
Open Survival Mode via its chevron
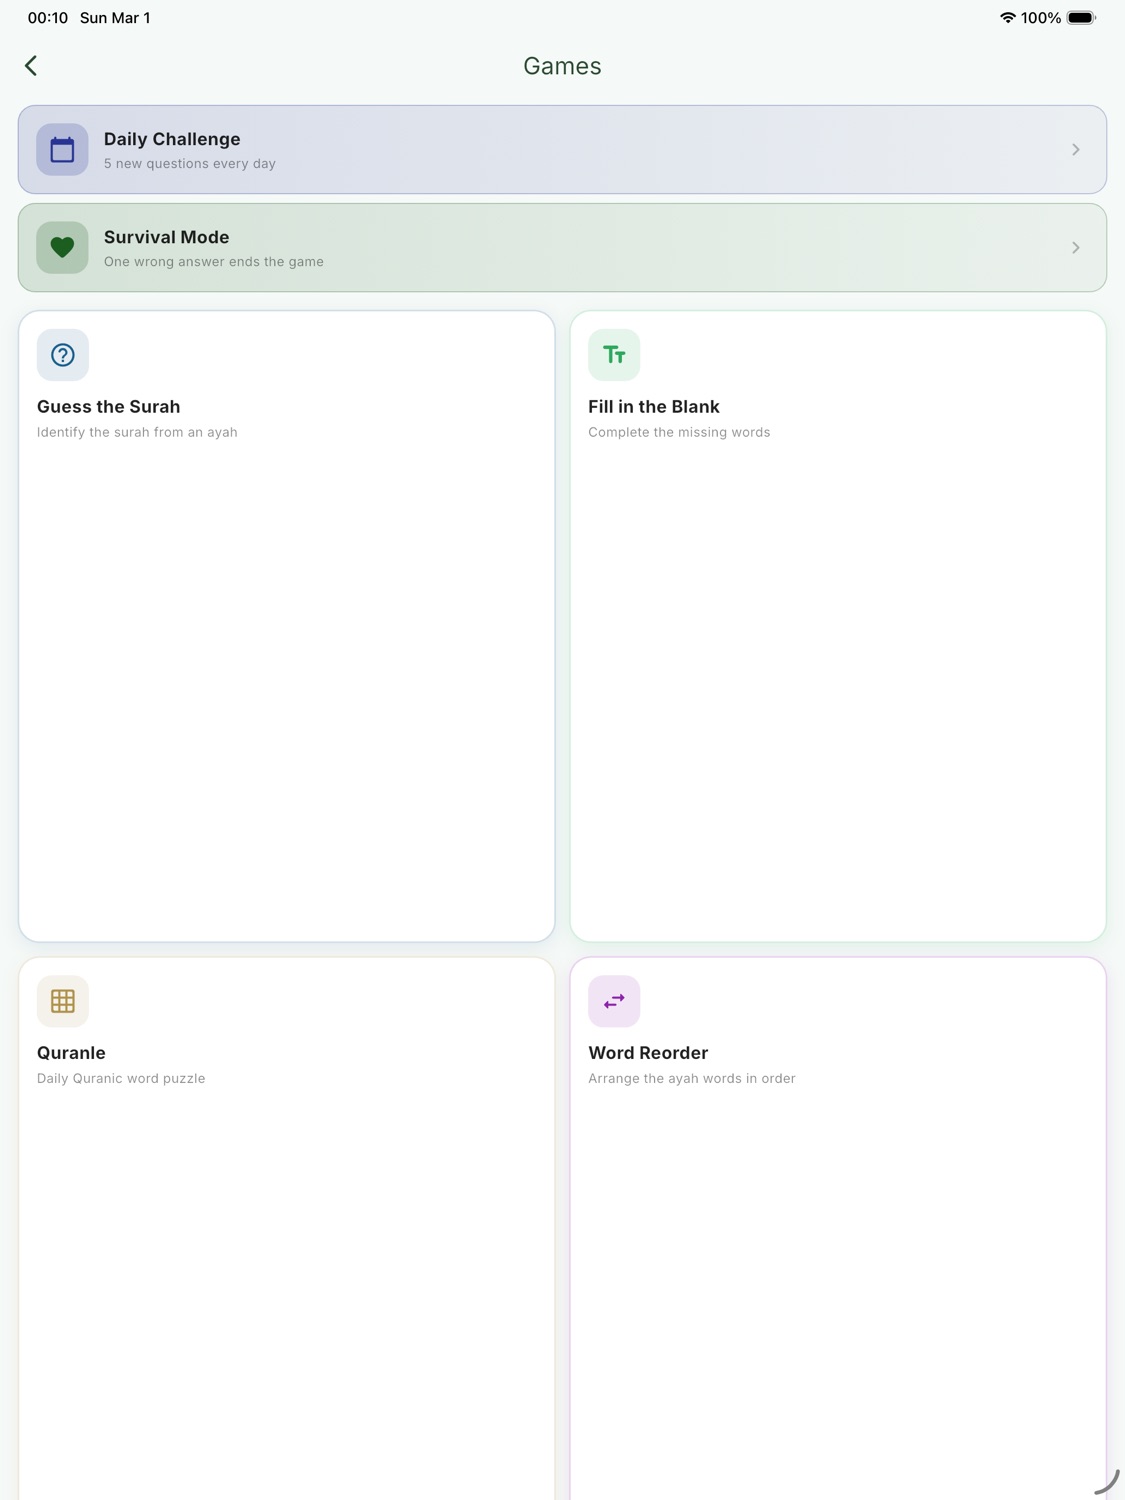tap(1076, 248)
